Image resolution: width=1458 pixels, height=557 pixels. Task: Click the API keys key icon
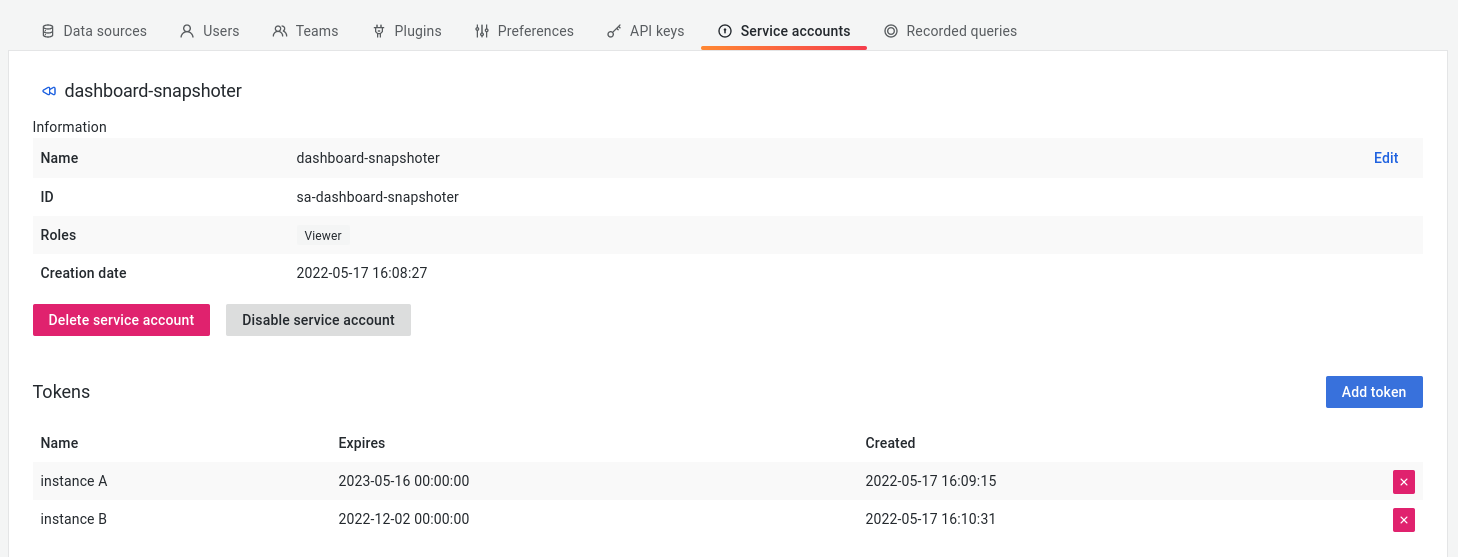(x=614, y=31)
